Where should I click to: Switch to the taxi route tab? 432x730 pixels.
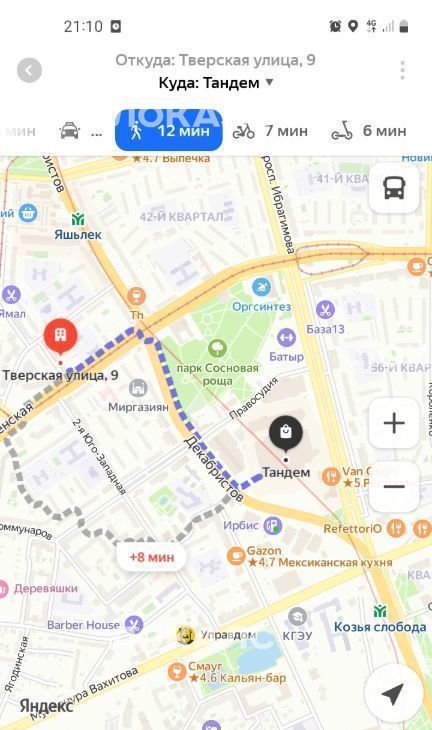pyautogui.click(x=80, y=131)
